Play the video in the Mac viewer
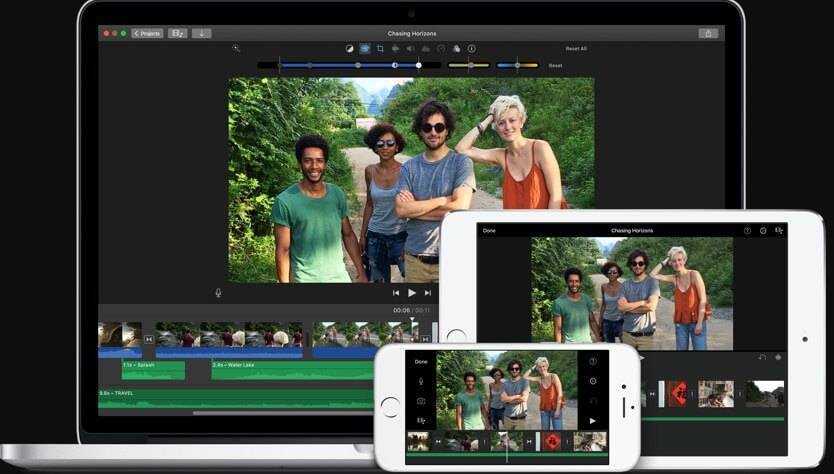This screenshot has width=834, height=474. (411, 293)
